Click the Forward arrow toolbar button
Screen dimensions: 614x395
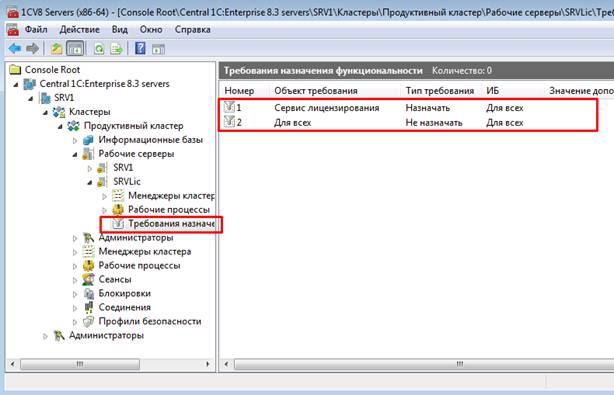(x=33, y=49)
